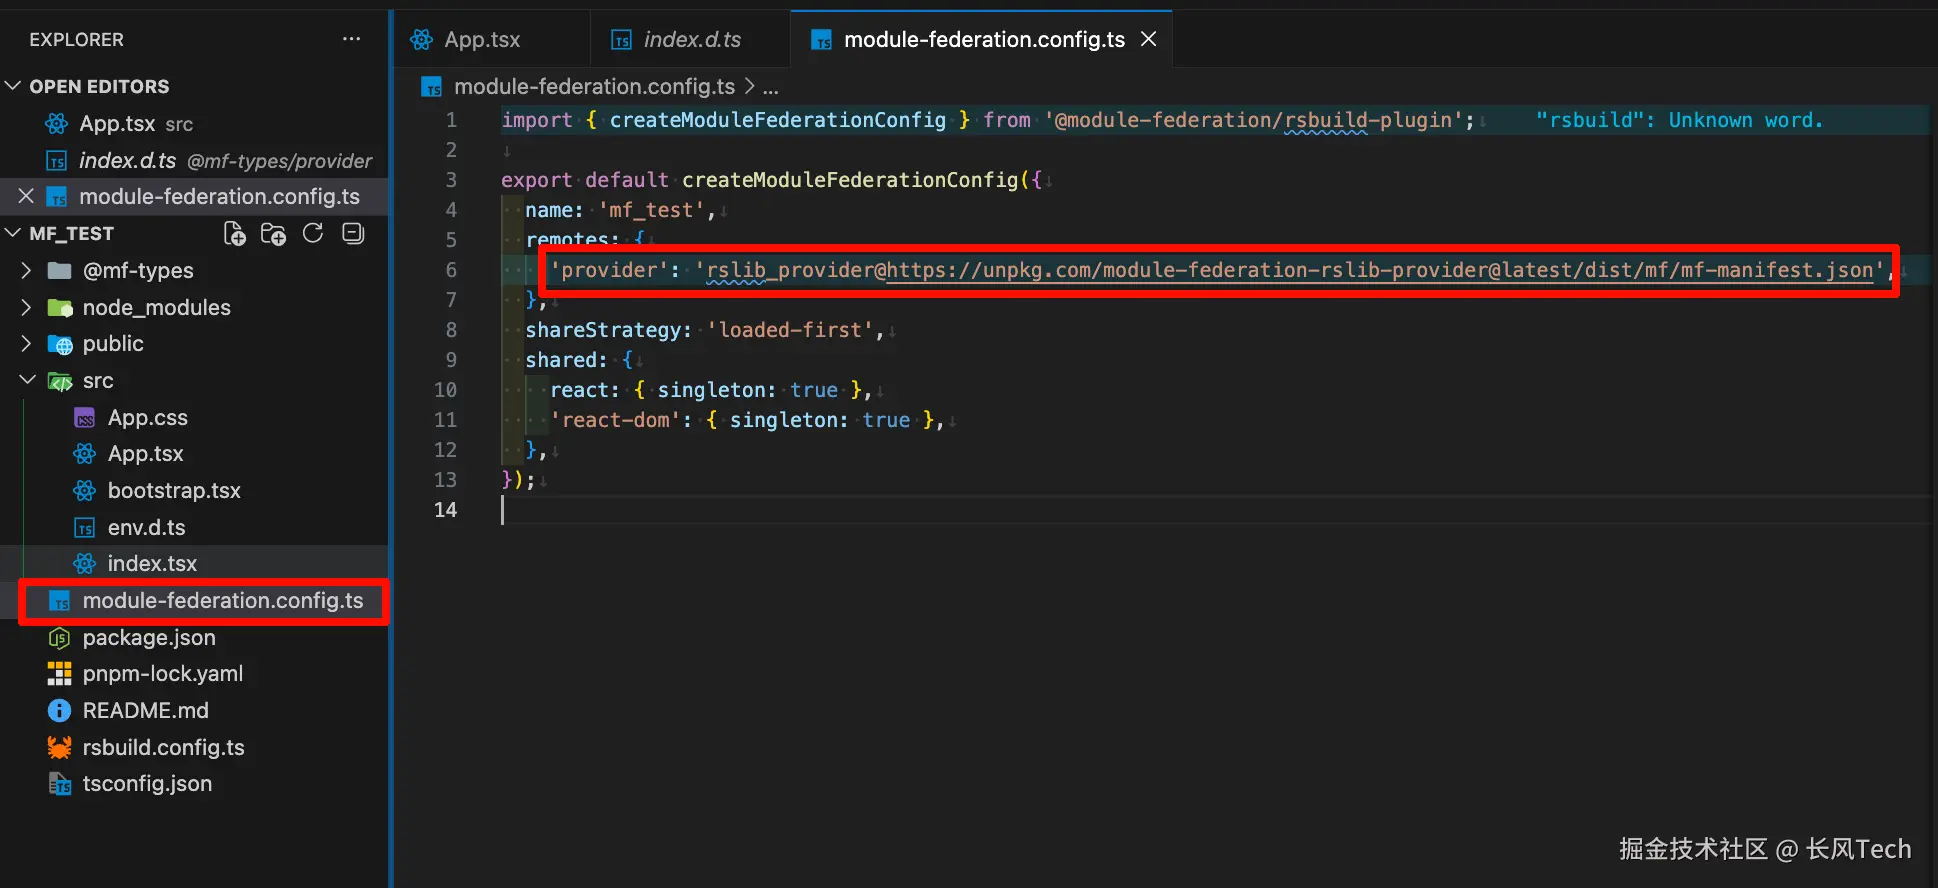
Task: Click npm icon beside package.json
Action: pos(60,638)
